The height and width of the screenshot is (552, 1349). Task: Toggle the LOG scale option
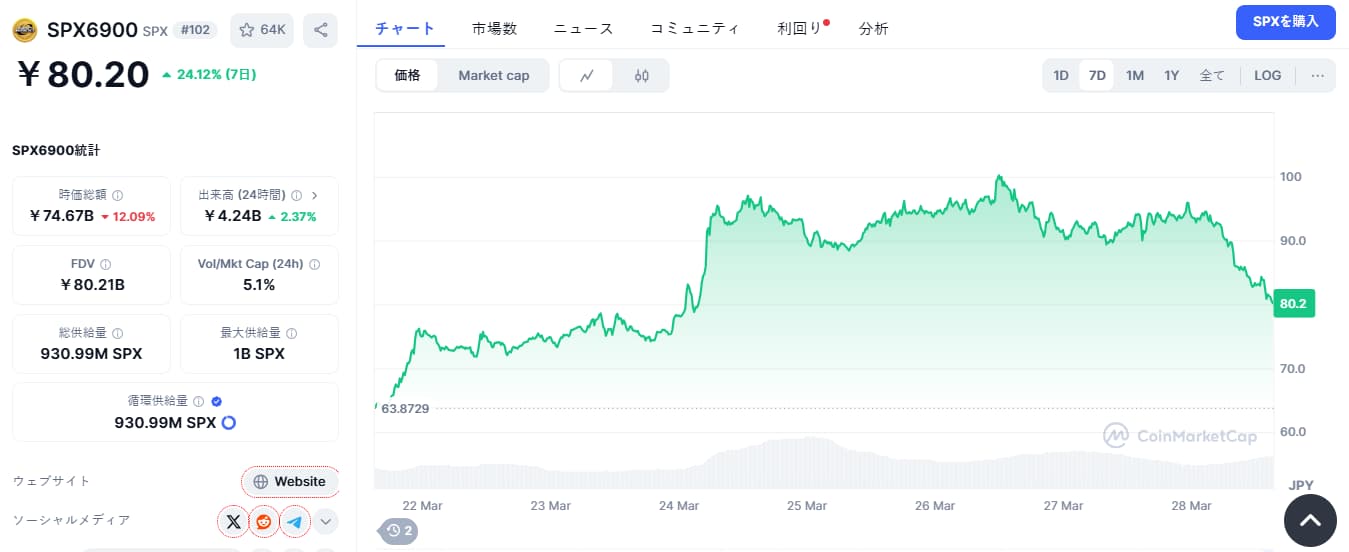coord(1267,76)
